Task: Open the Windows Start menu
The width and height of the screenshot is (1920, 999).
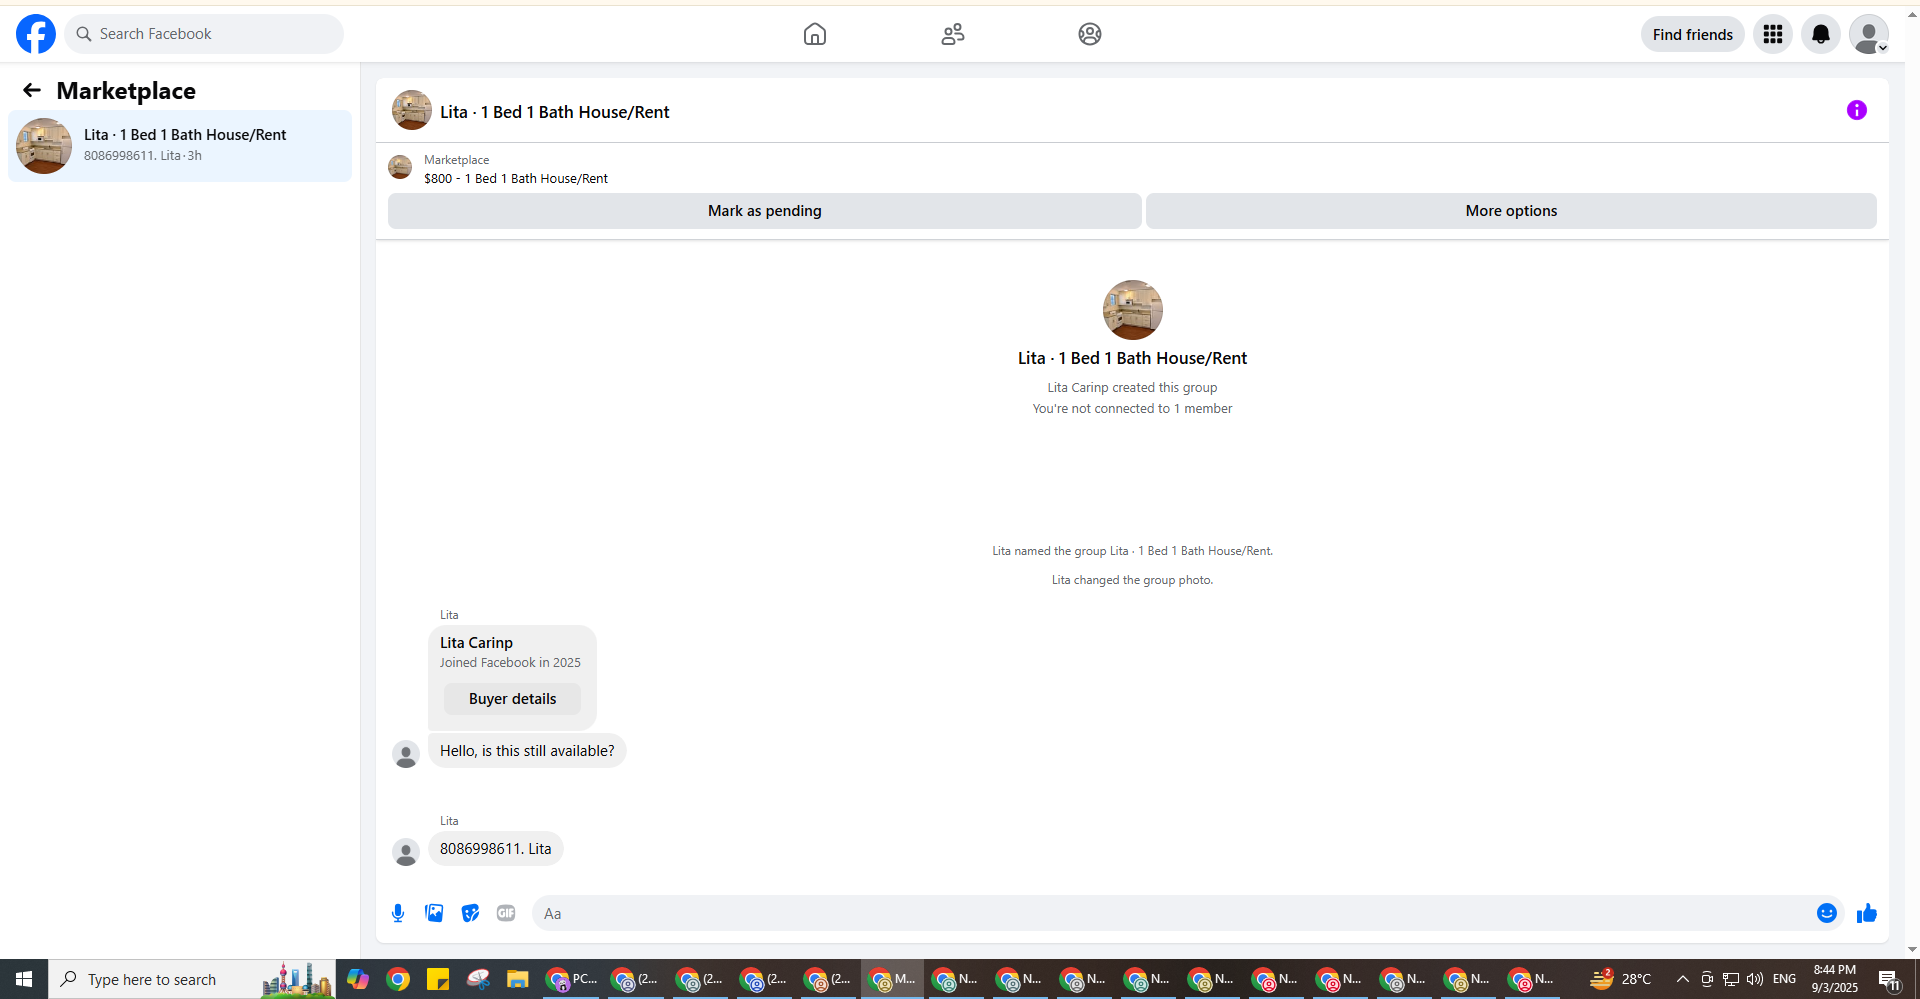Action: click(24, 979)
